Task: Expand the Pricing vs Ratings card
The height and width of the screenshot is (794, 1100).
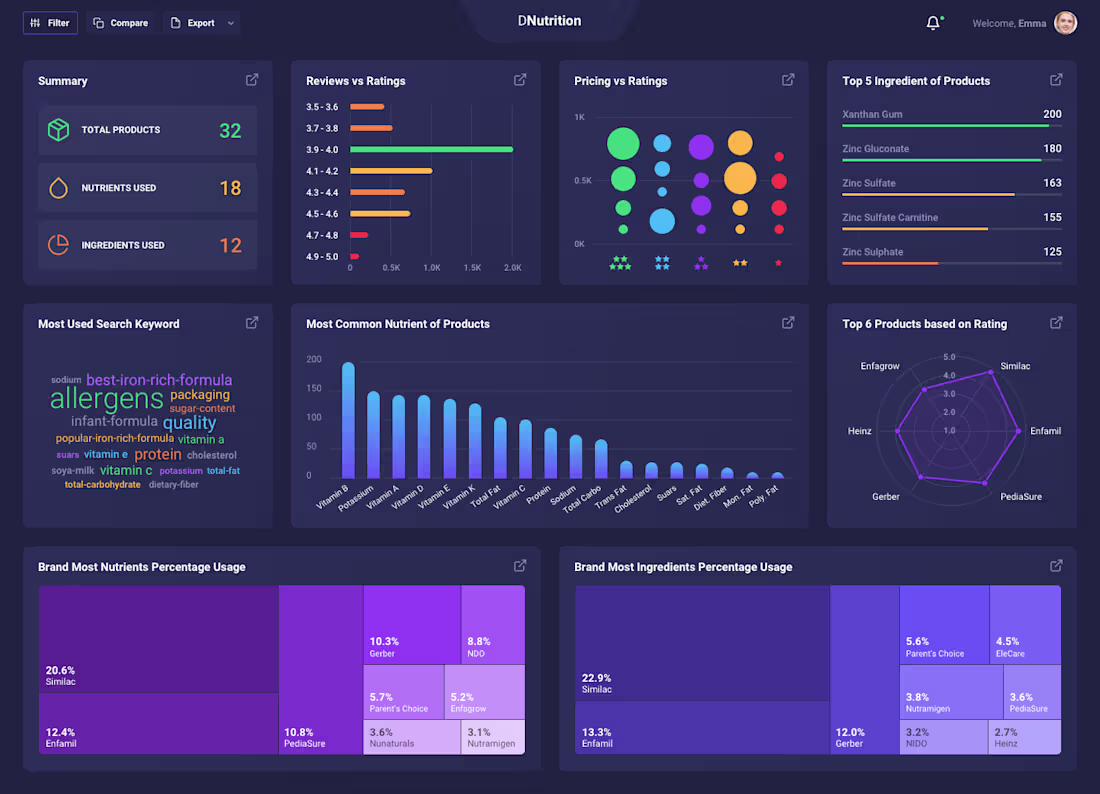Action: click(788, 80)
